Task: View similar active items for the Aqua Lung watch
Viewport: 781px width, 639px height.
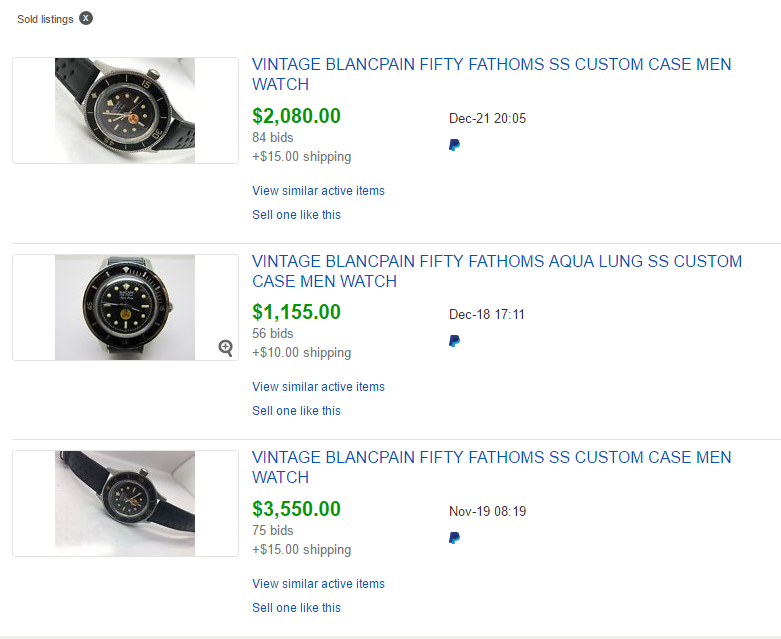Action: pos(318,387)
